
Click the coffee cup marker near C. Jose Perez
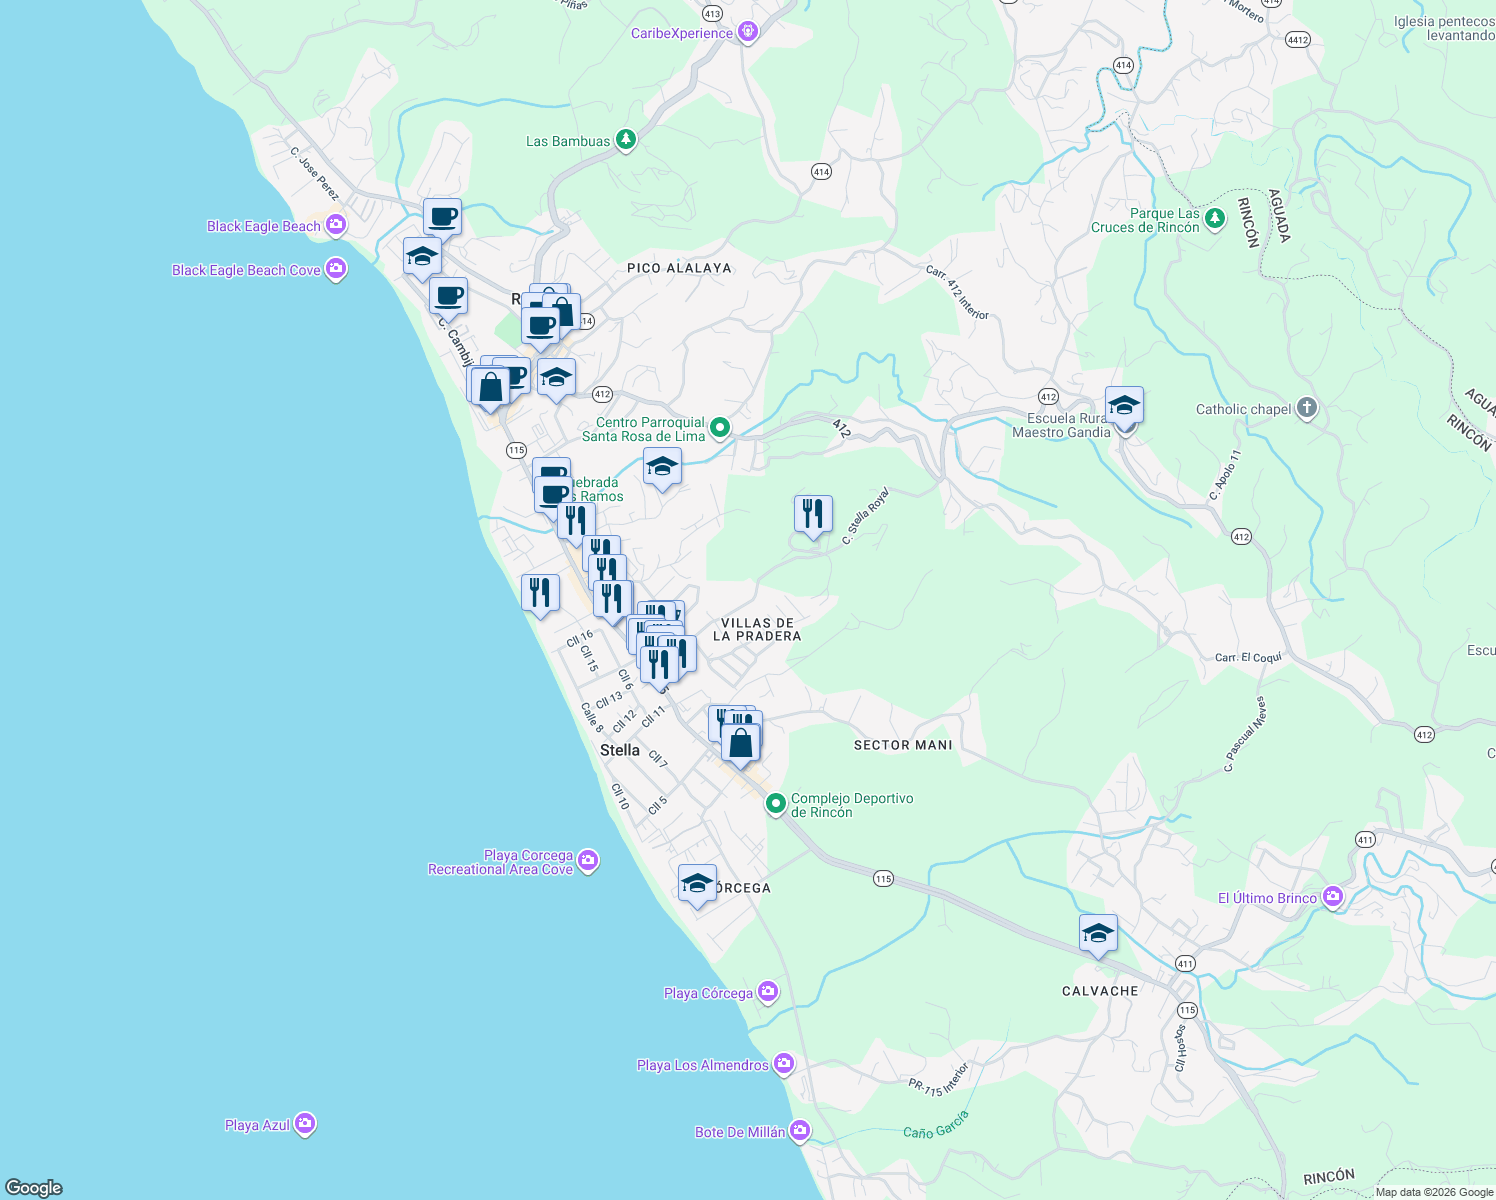coord(441,216)
